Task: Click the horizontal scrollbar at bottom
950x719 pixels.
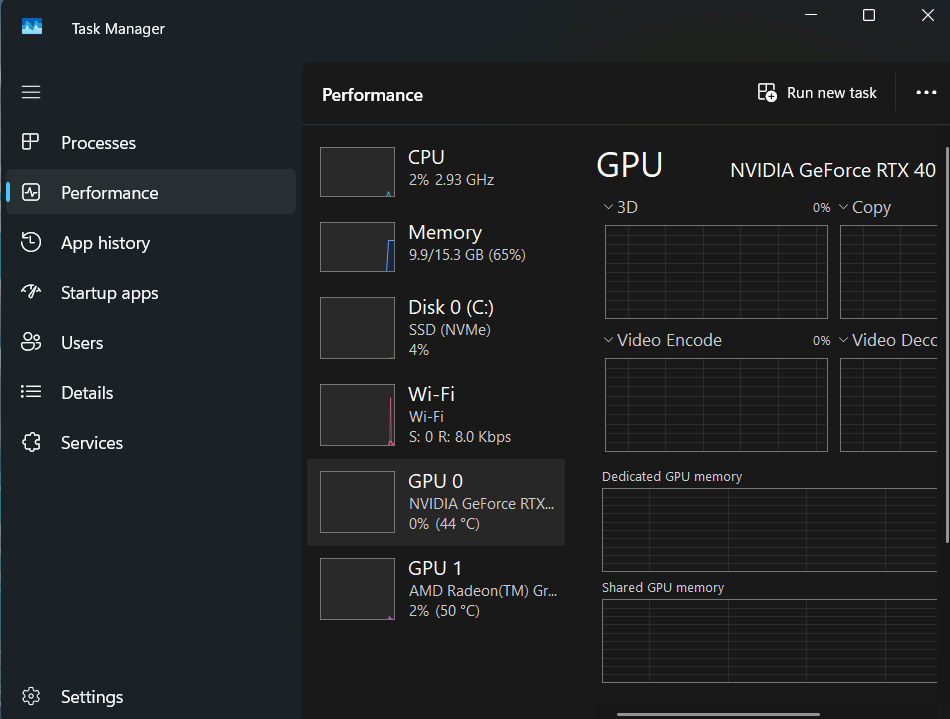Action: [718, 715]
